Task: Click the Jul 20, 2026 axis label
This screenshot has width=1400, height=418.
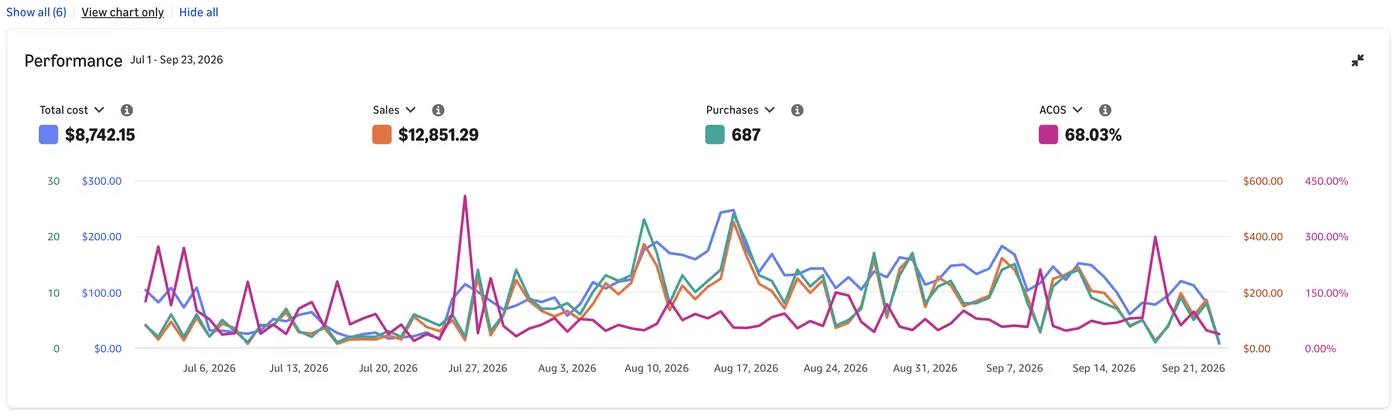Action: pos(388,368)
